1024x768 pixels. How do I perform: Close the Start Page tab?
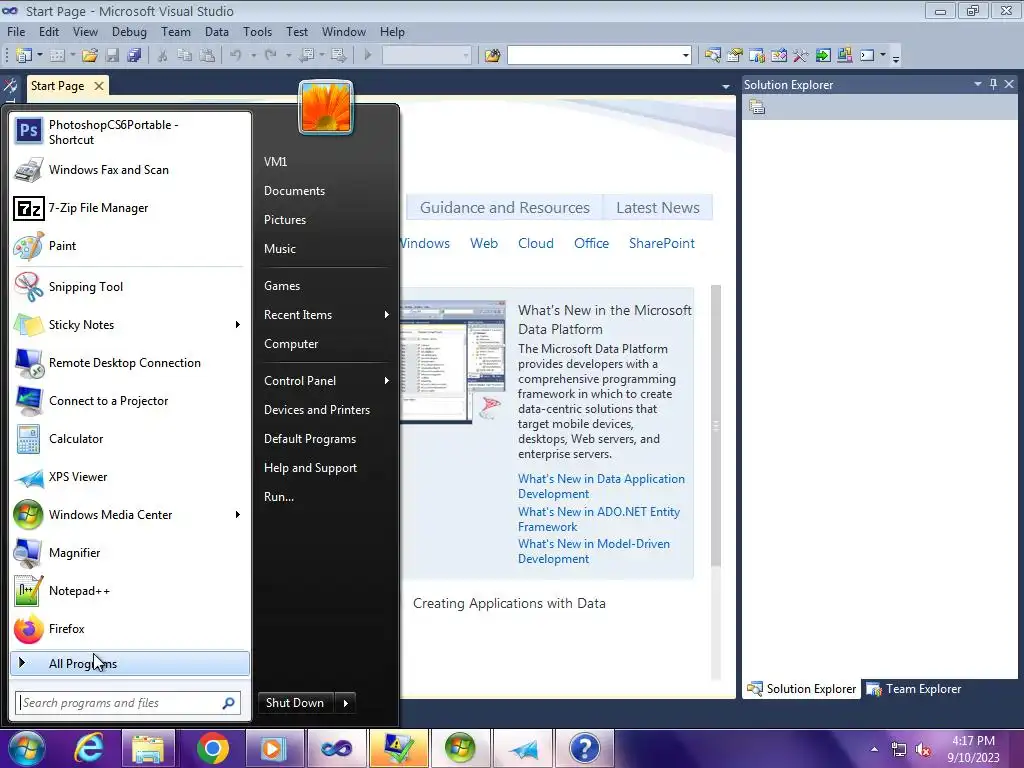coord(99,86)
